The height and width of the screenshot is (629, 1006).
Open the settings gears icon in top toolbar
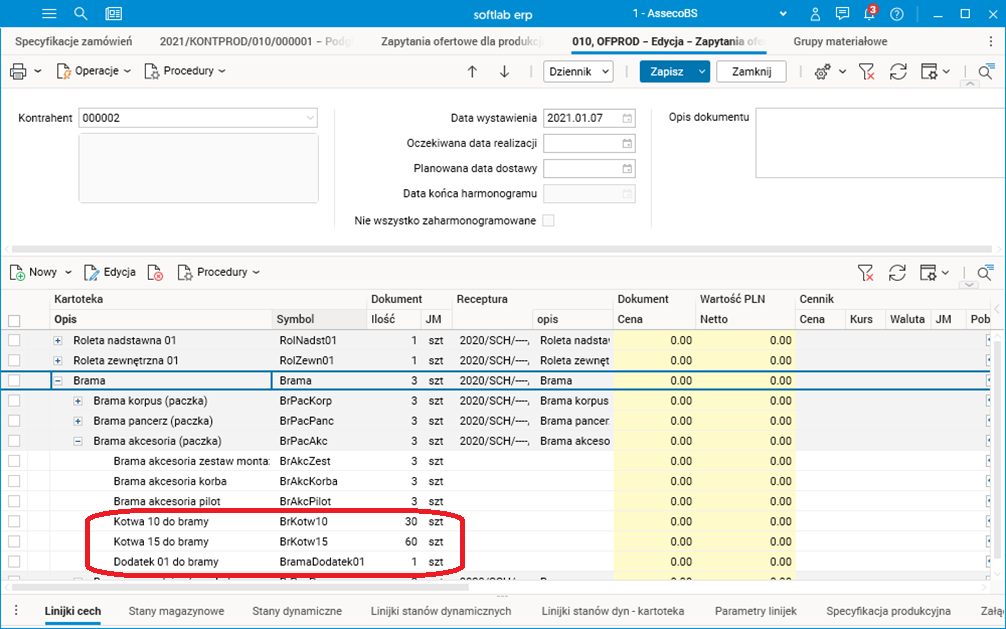coord(823,71)
